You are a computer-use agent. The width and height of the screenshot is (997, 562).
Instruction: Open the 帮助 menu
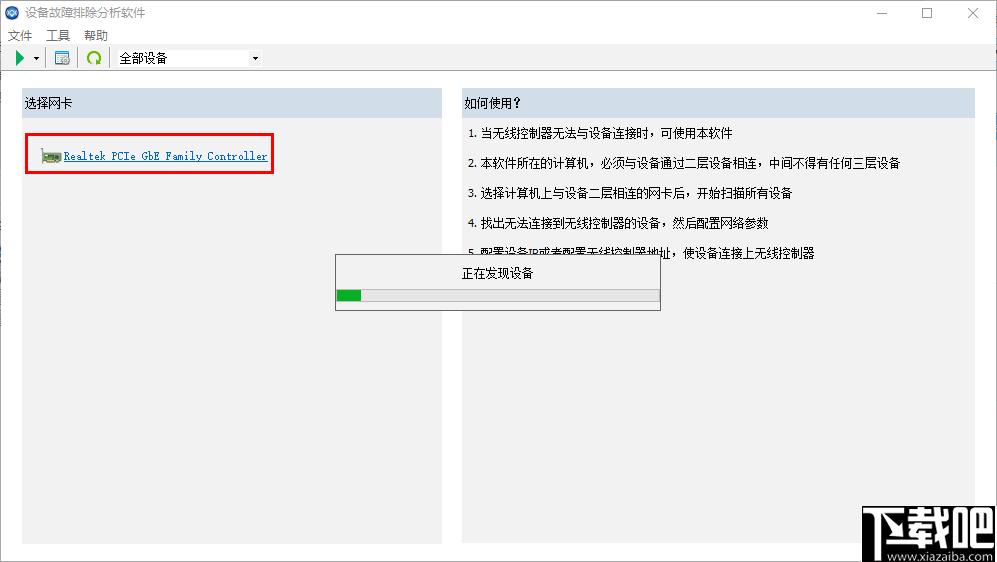click(96, 35)
